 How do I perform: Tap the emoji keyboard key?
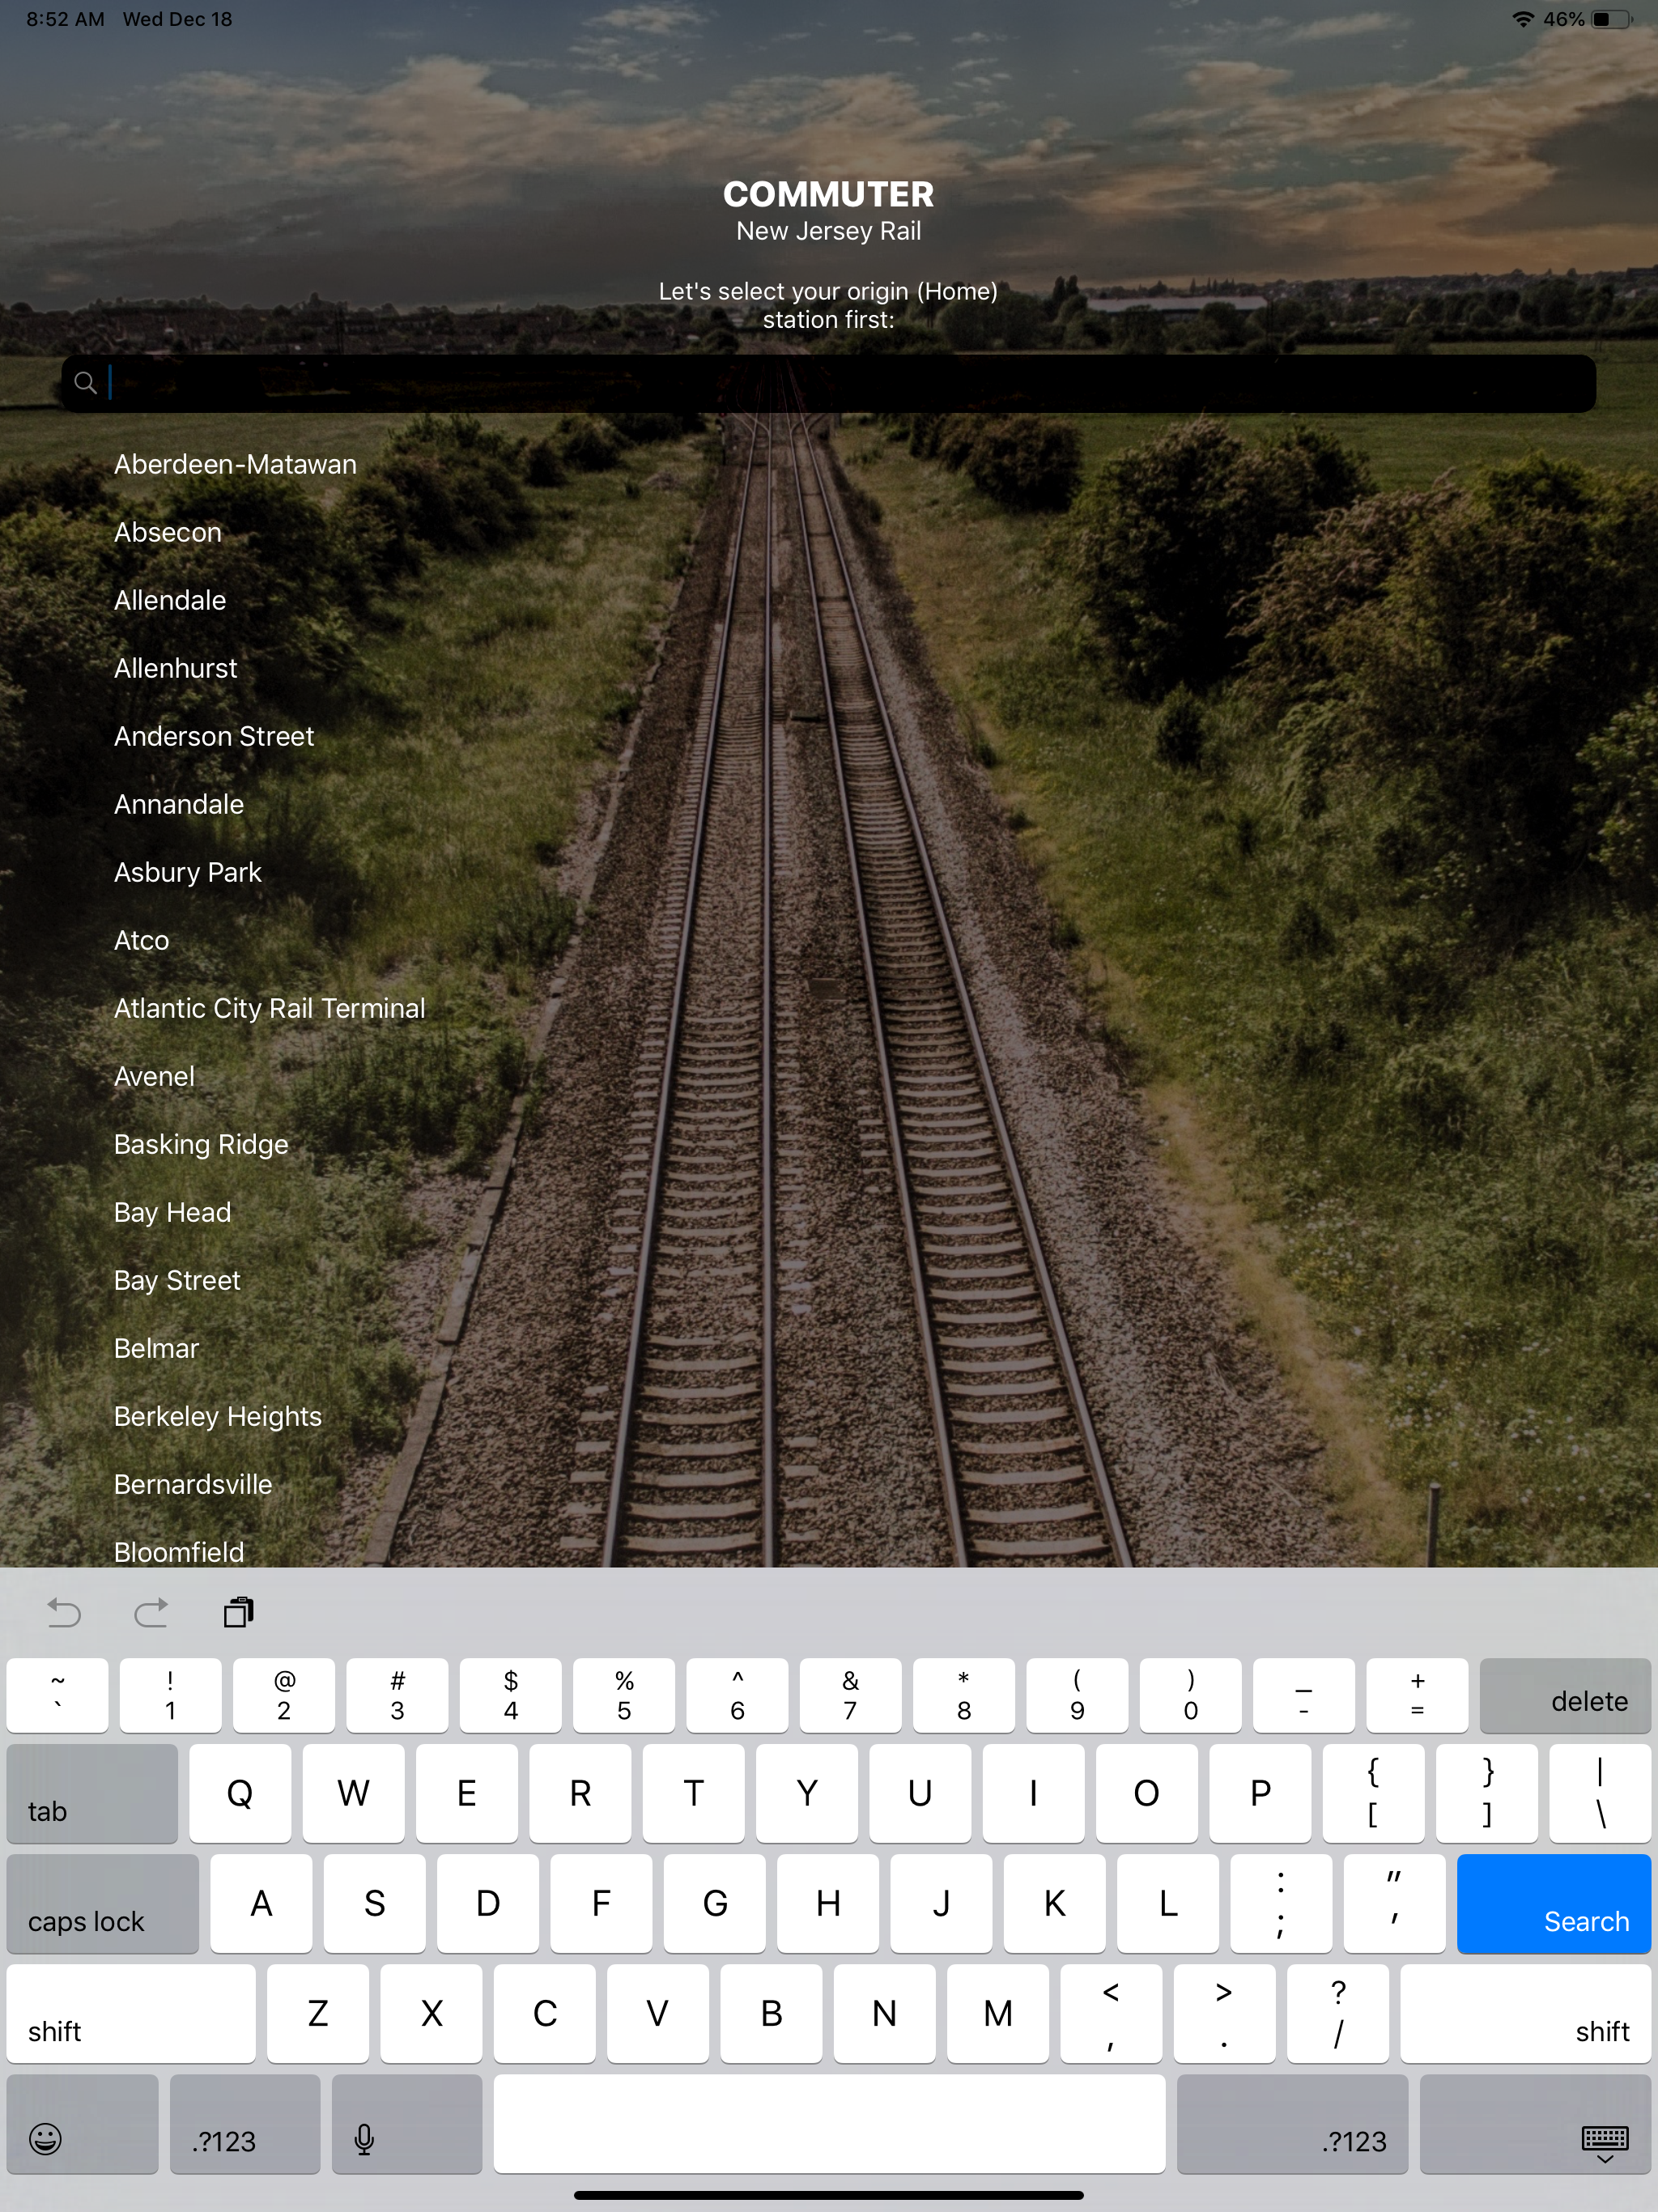tap(82, 2124)
